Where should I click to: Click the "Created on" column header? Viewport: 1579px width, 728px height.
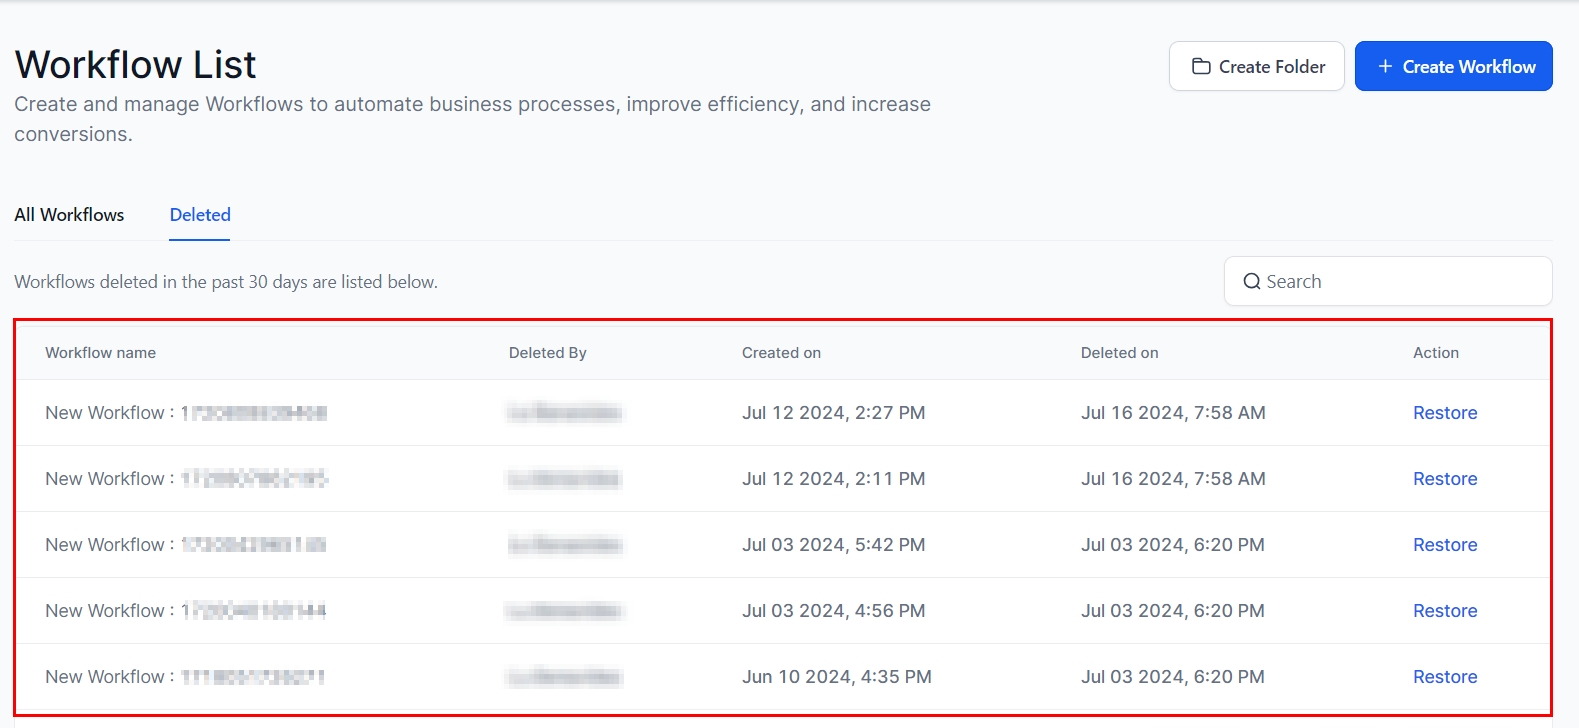tap(781, 353)
